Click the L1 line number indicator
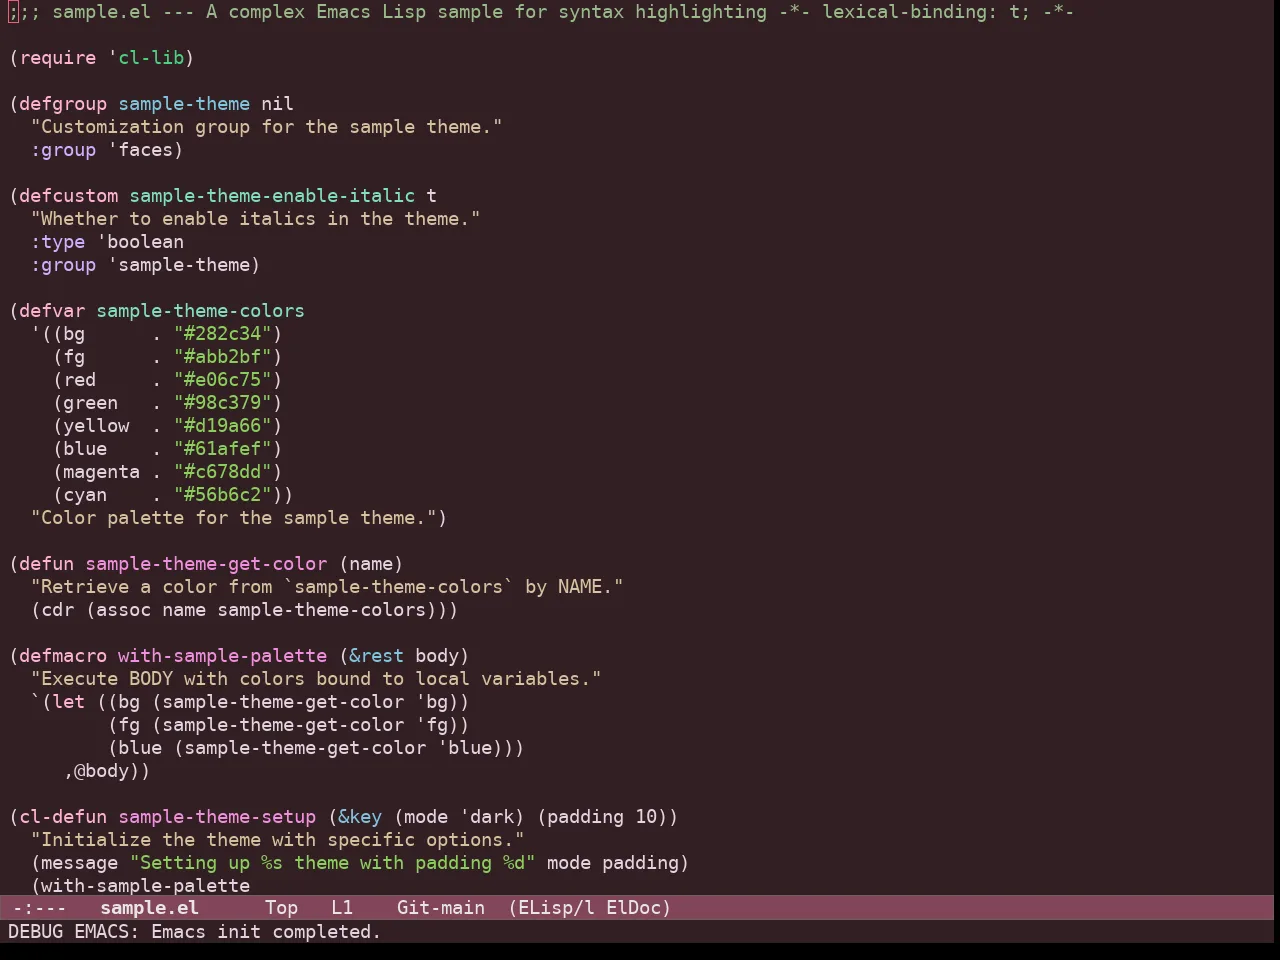 point(342,908)
